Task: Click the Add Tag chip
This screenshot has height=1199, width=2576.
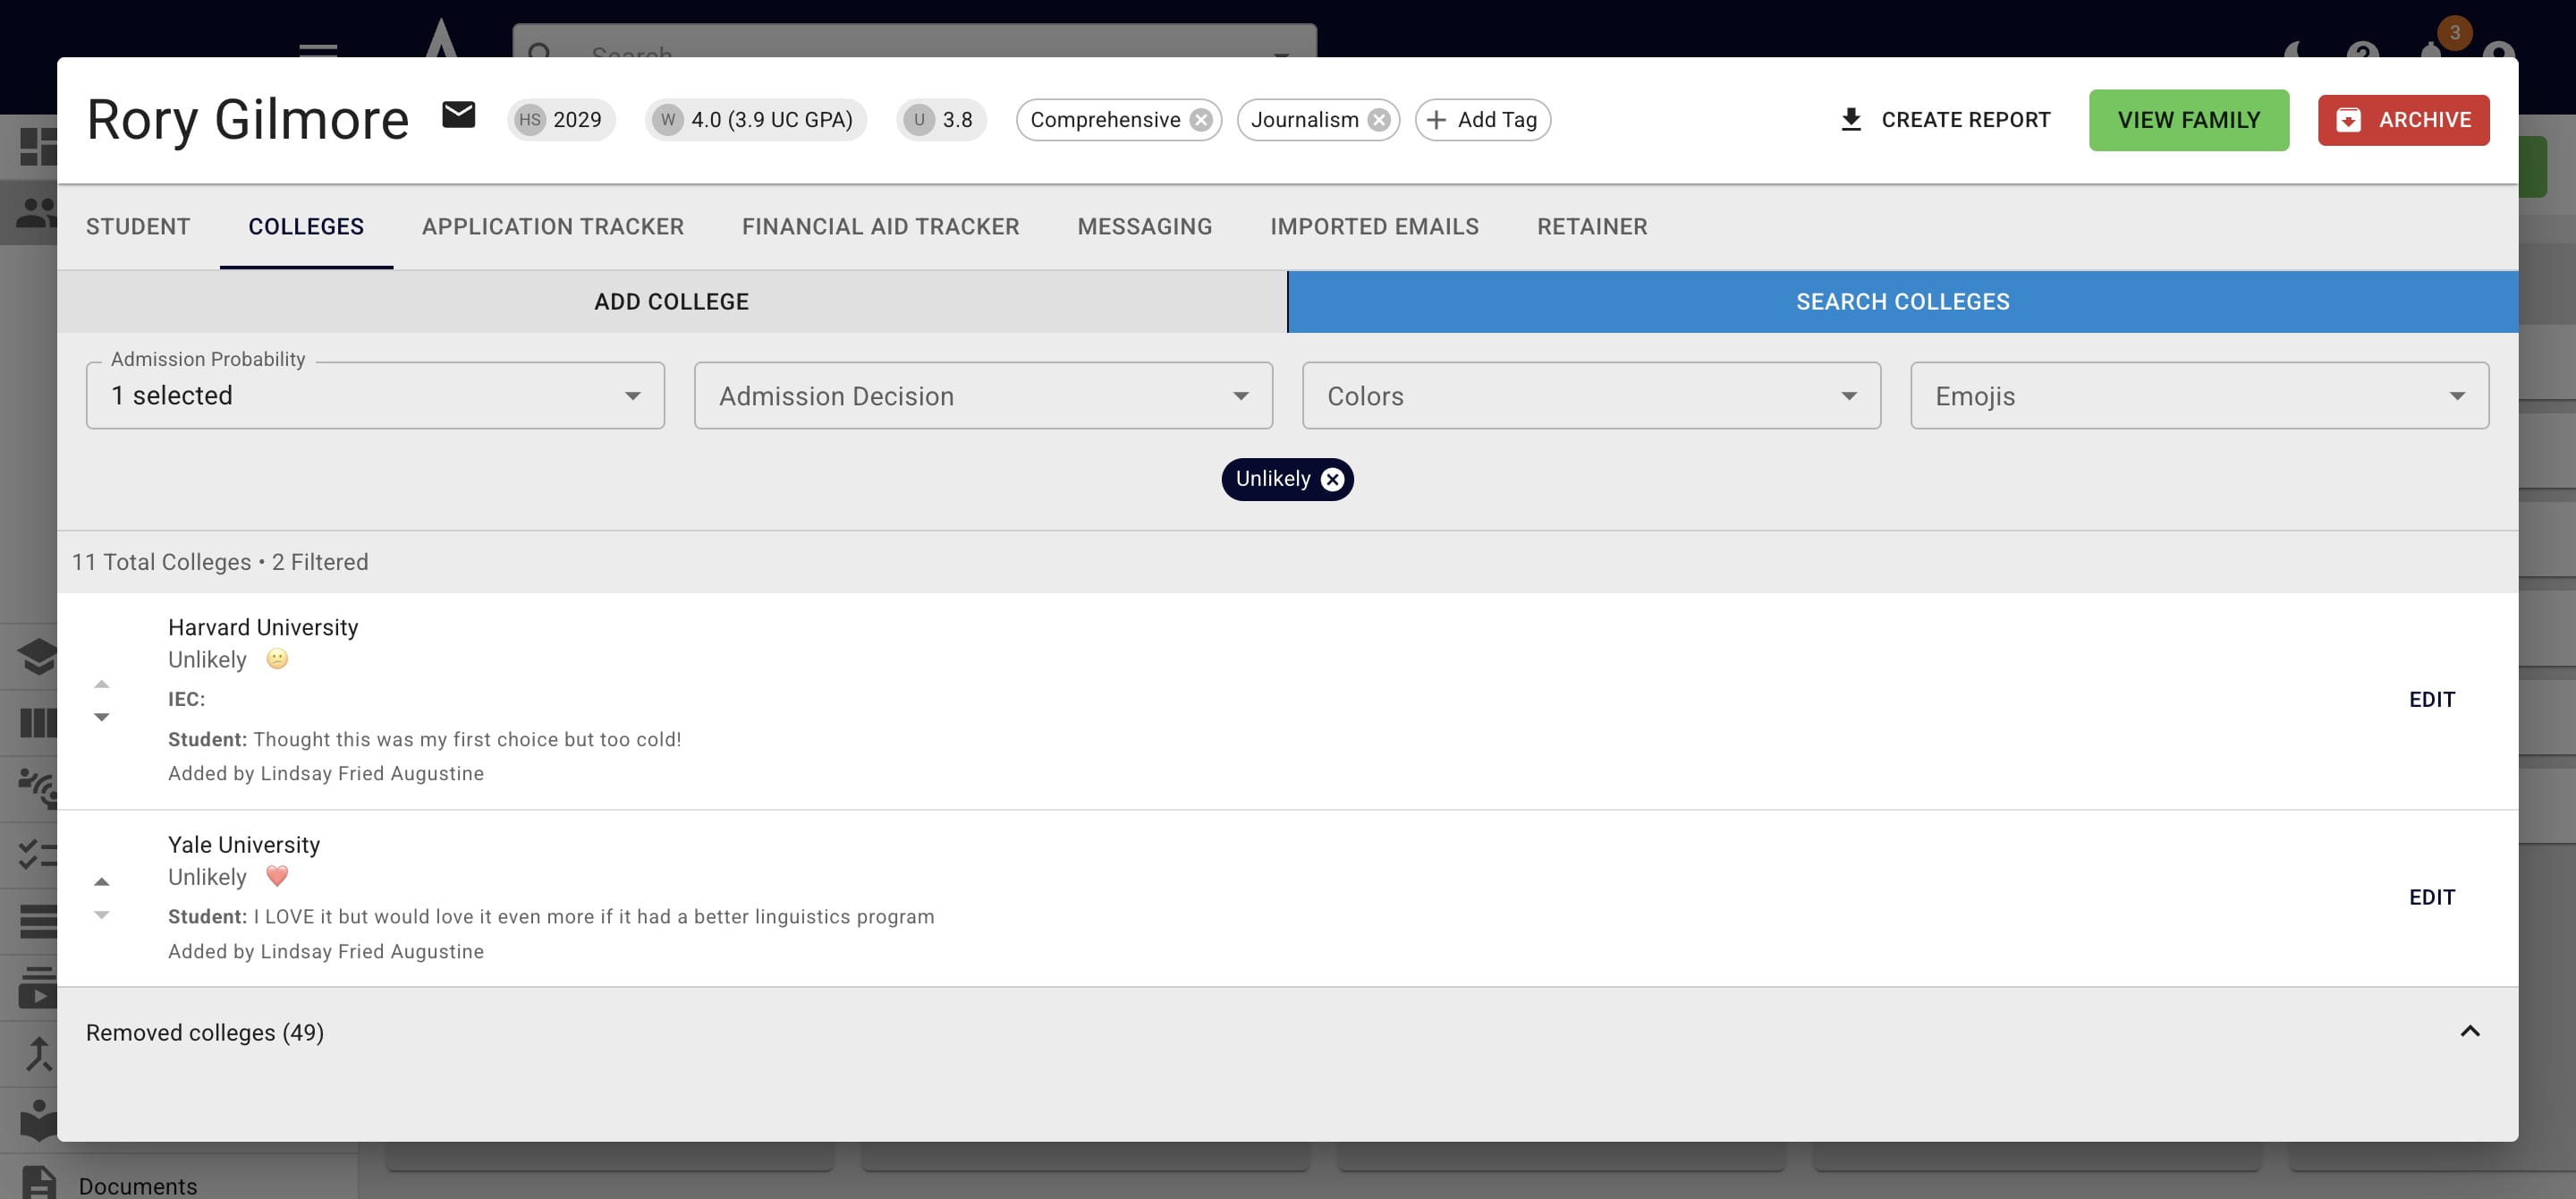Action: pyautogui.click(x=1482, y=120)
